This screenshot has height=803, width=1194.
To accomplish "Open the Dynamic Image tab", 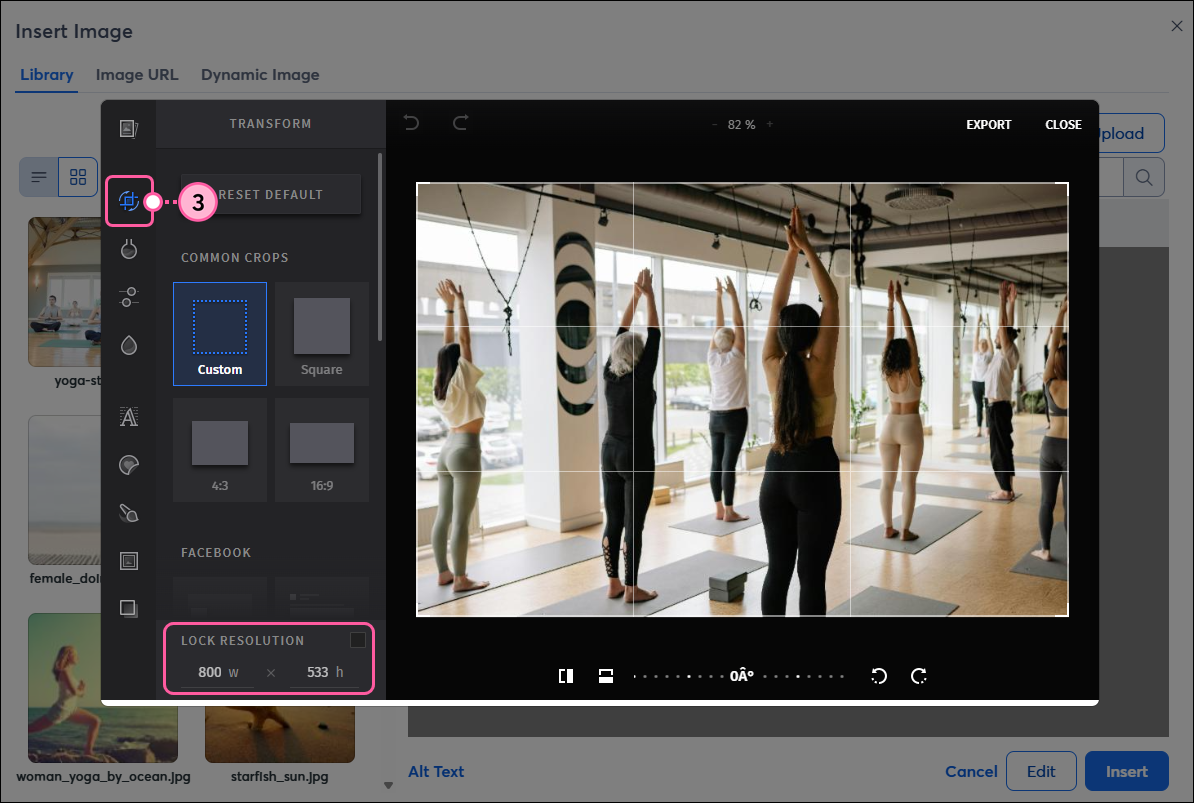I will (x=260, y=75).
